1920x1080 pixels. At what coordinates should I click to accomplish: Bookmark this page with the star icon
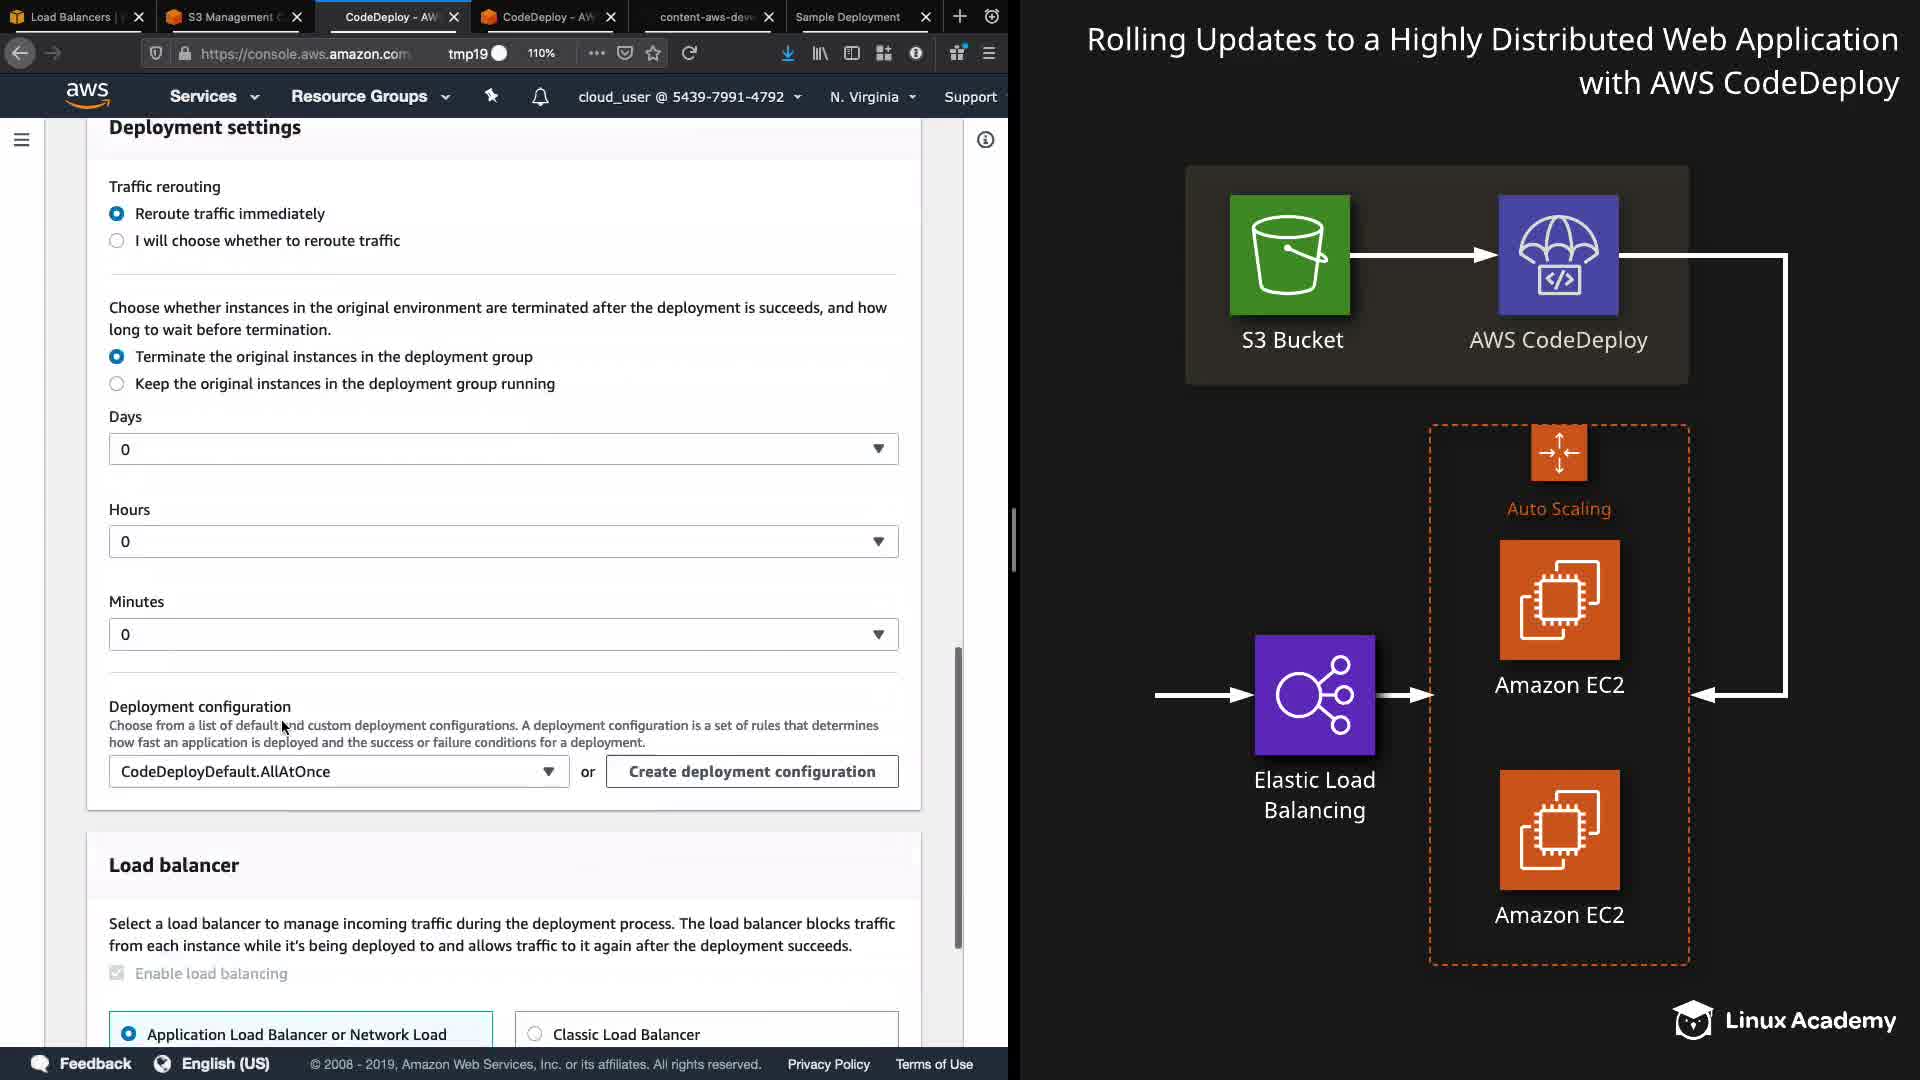tap(653, 53)
